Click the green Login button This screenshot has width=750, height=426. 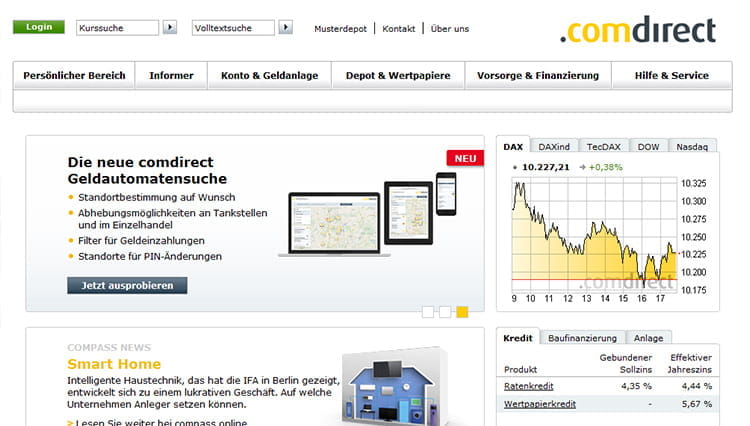tap(39, 27)
